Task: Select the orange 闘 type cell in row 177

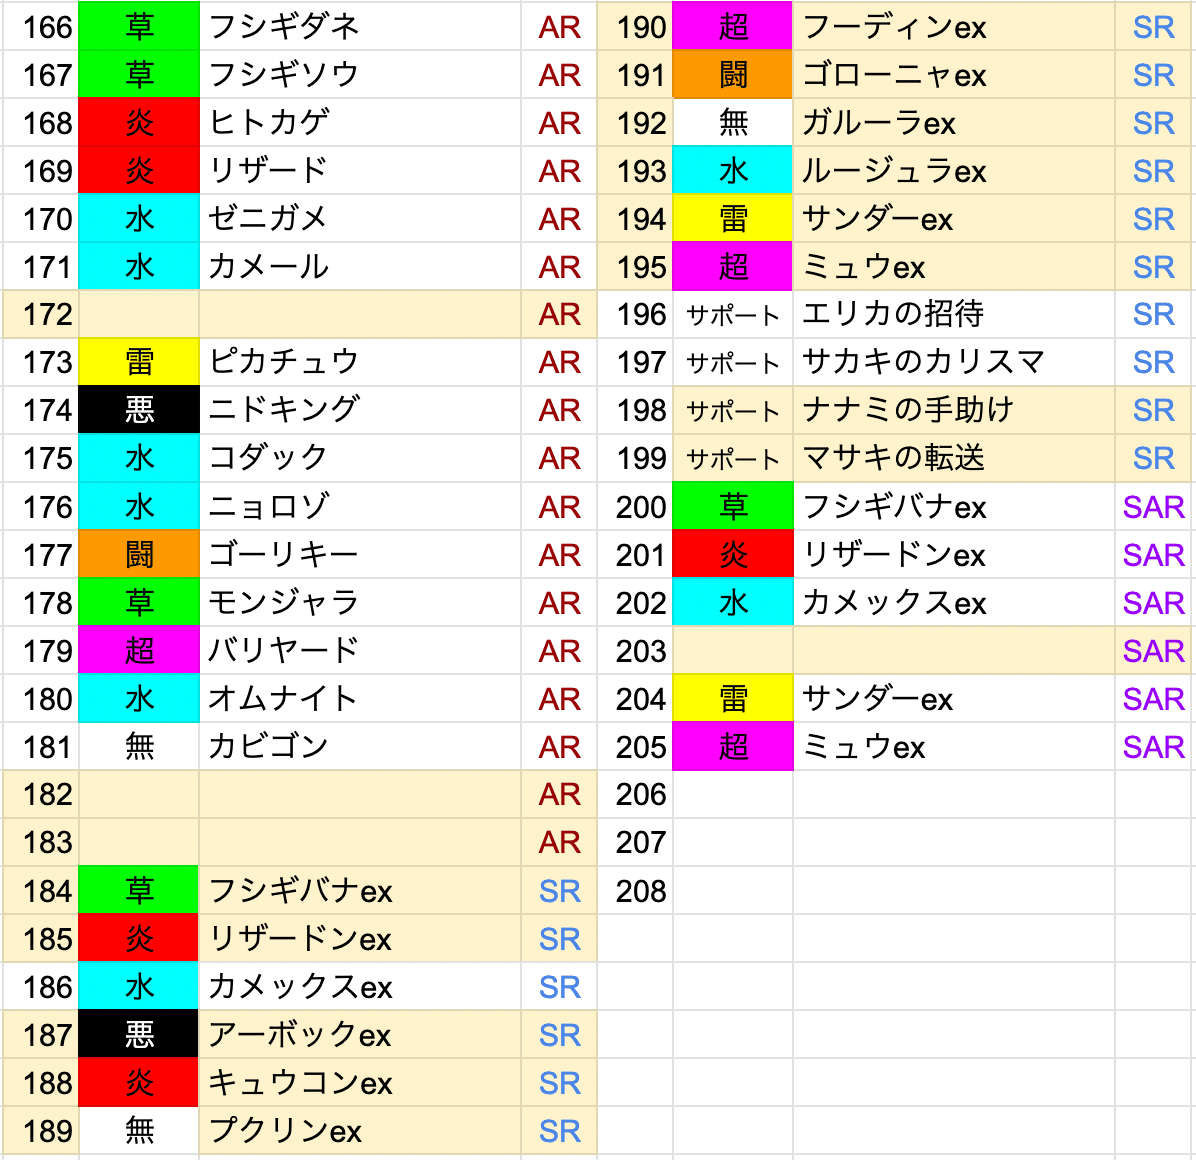Action: [x=139, y=555]
